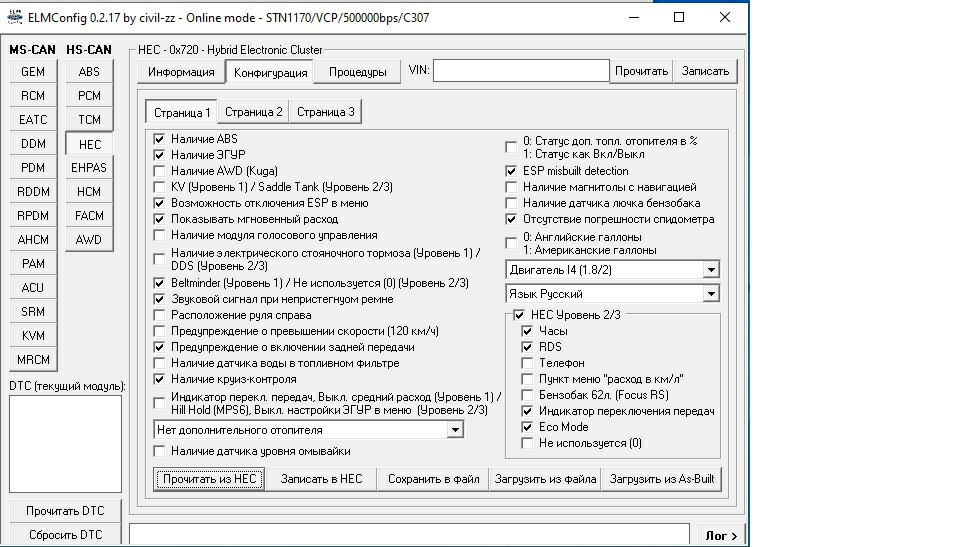Image resolution: width=960 pixels, height=547 pixels.
Task: Enable Наличие датчика уровня омывайки checkbox
Action: point(159,451)
